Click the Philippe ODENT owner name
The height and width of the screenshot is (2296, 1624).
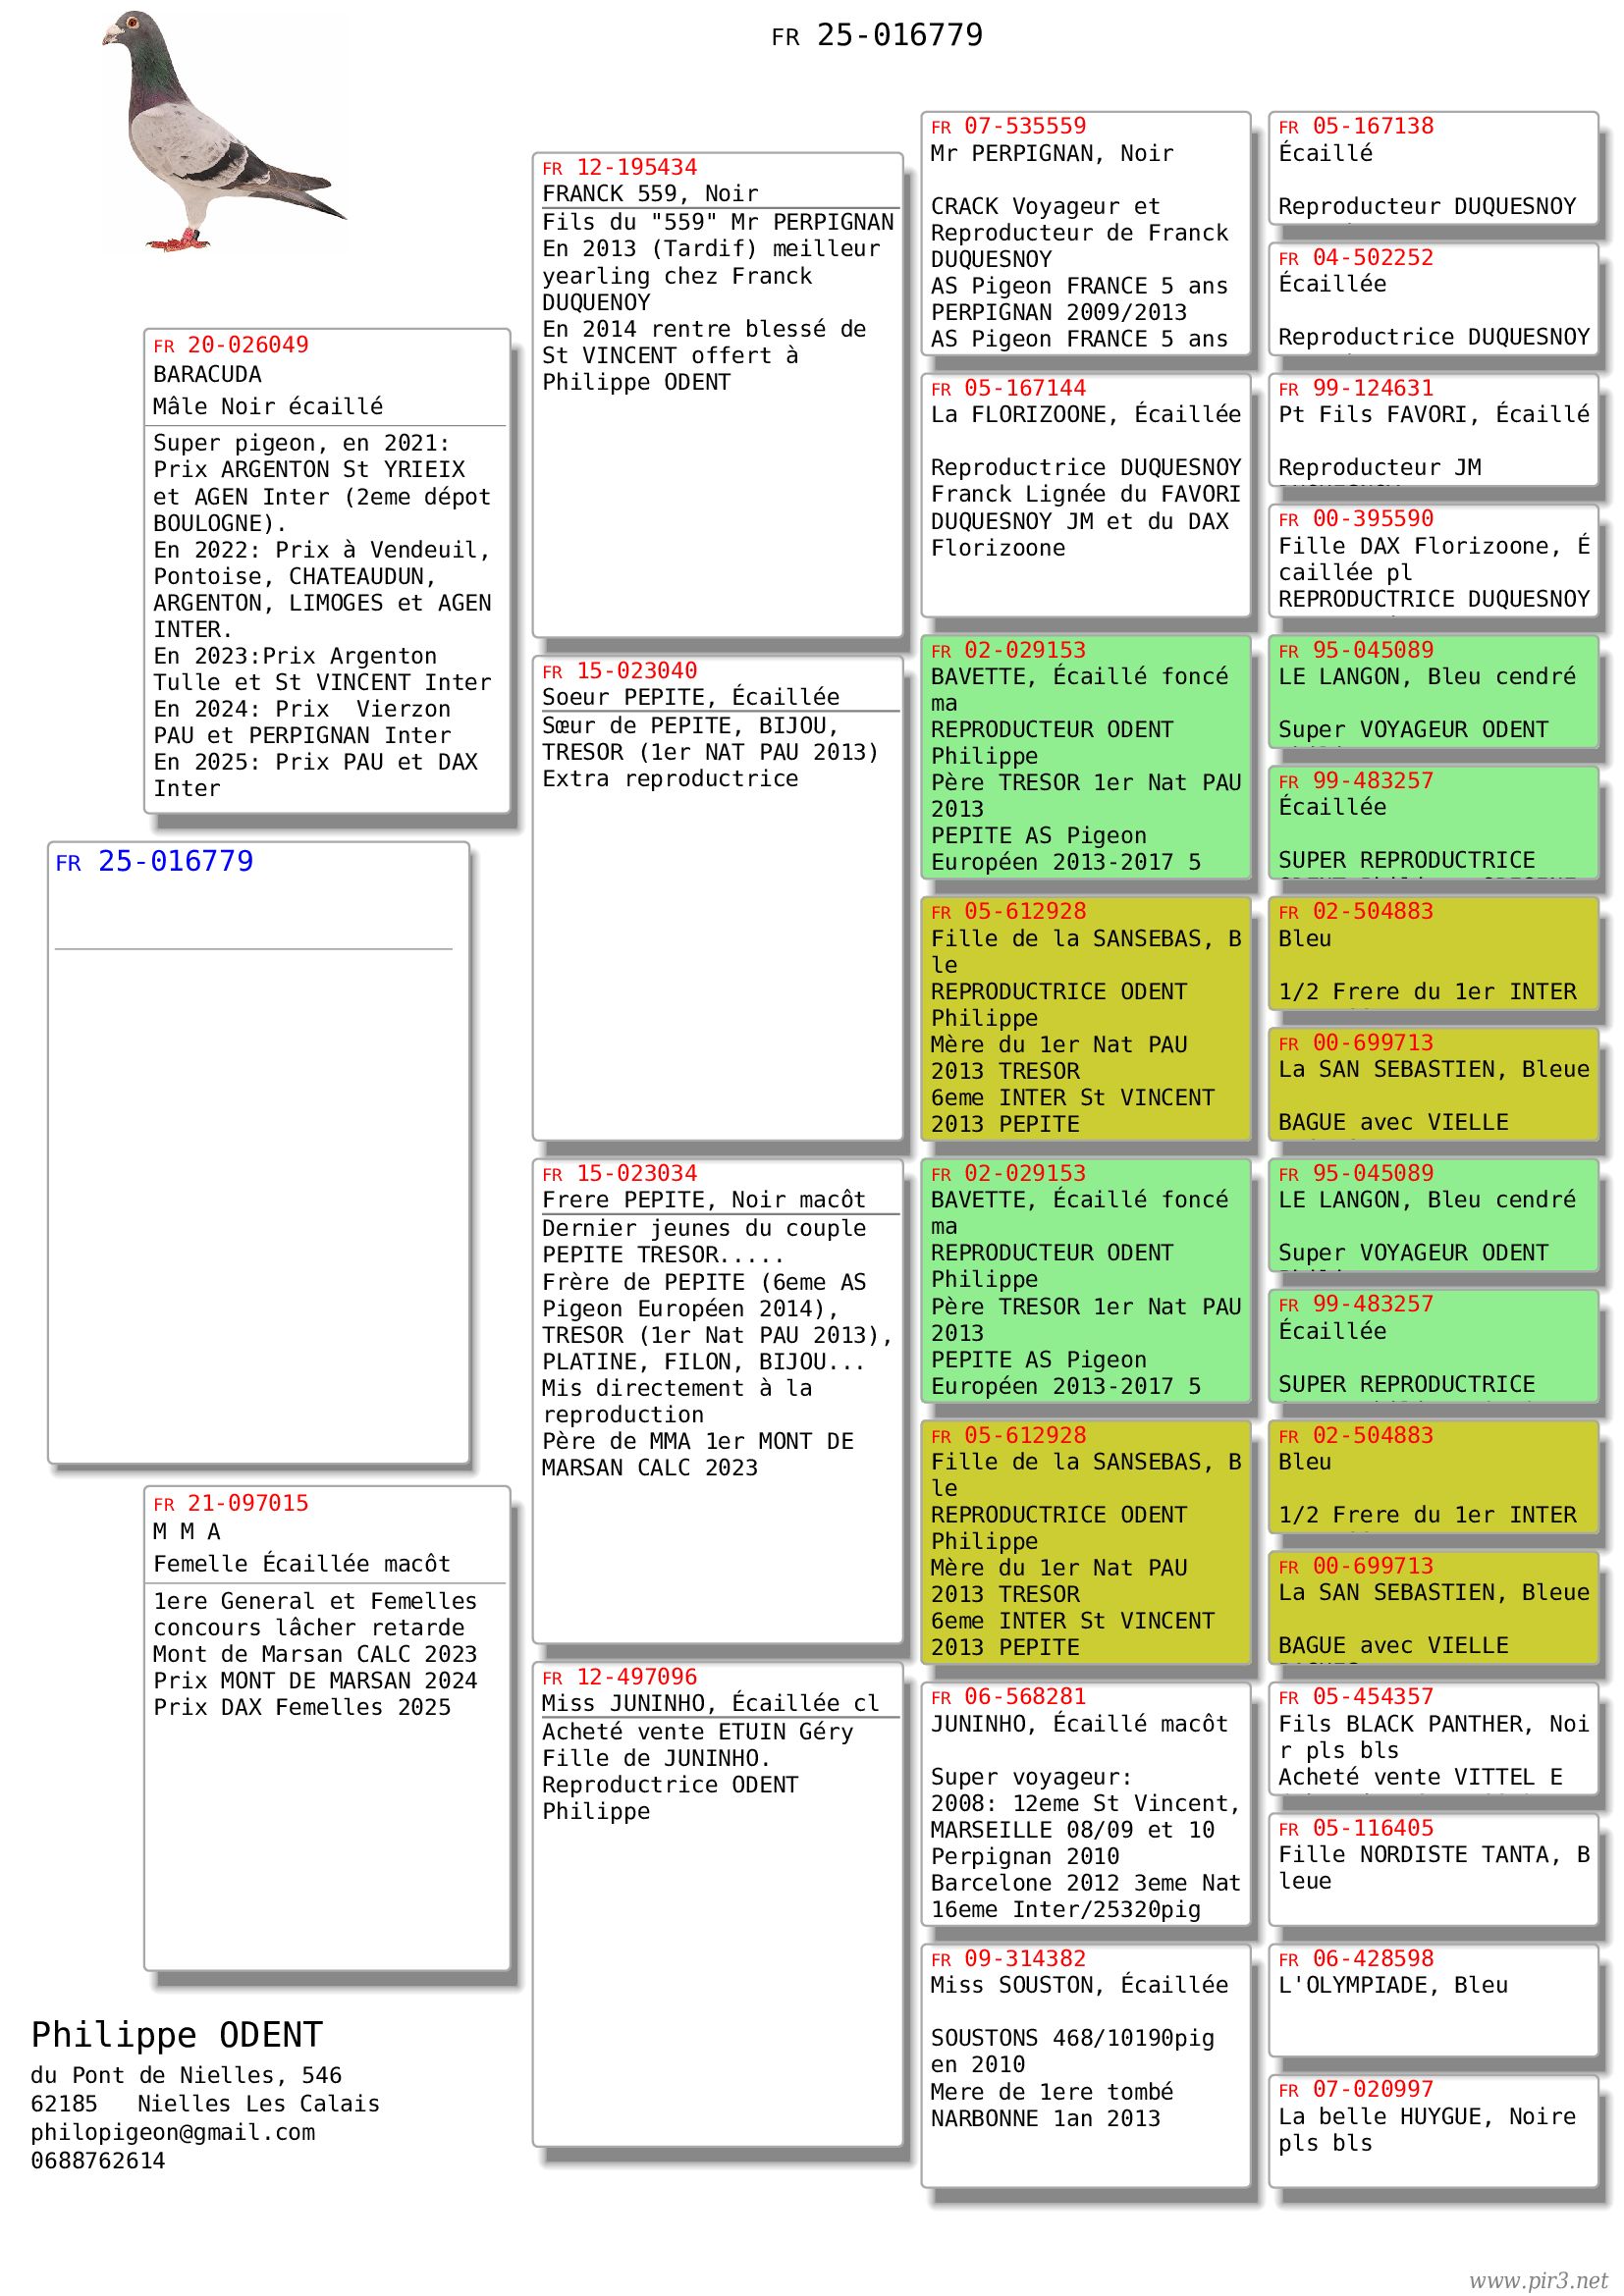pyautogui.click(x=176, y=2035)
